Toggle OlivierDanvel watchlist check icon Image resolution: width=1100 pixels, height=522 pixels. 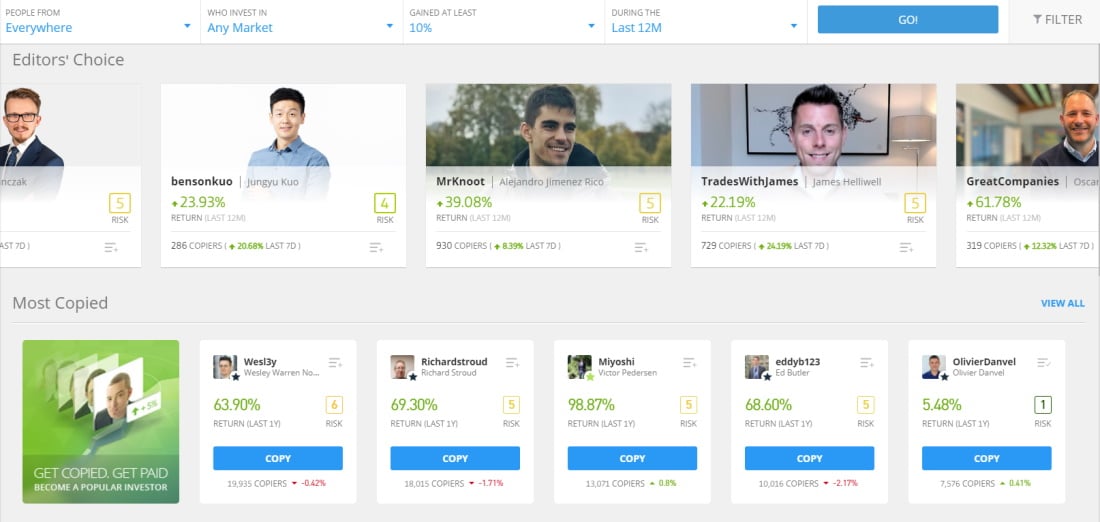point(1044,363)
